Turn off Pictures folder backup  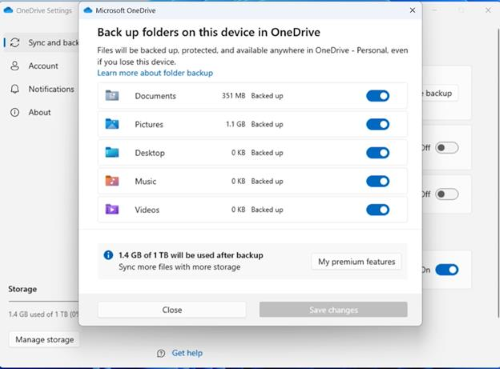[378, 124]
